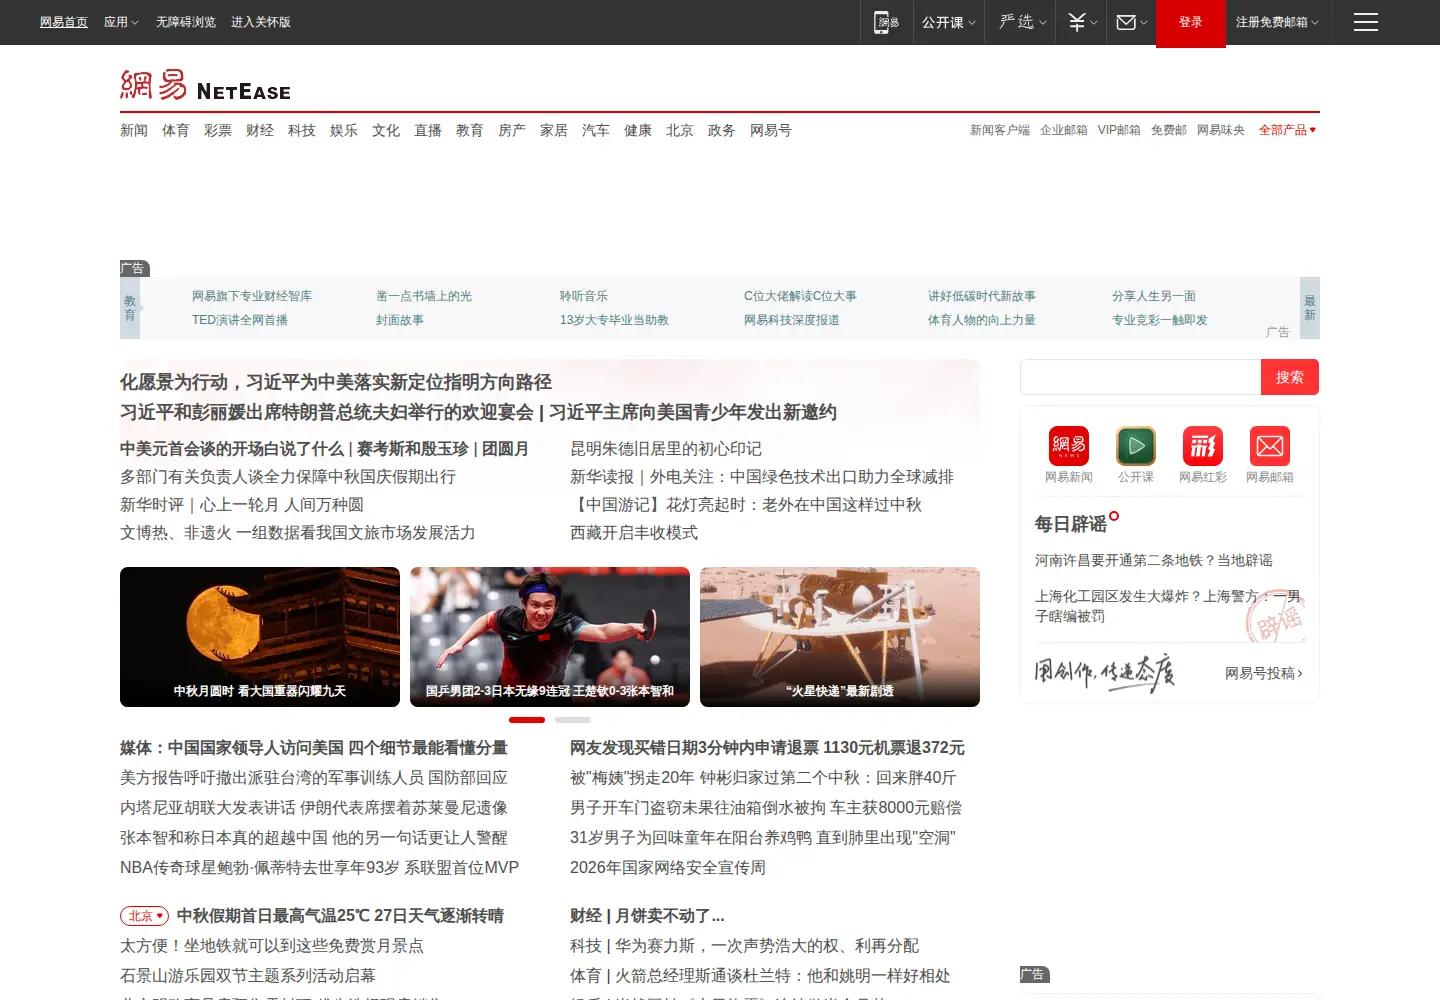Viewport: 1440px width, 1000px height.
Task: Open the 火星快递 Mars lander thumbnail
Action: pos(840,637)
